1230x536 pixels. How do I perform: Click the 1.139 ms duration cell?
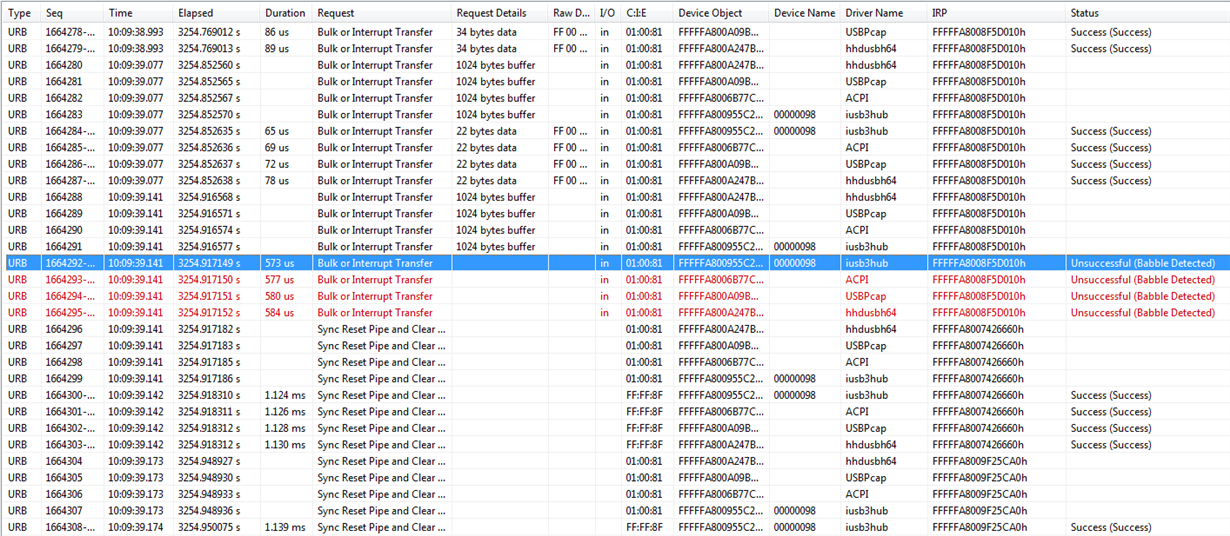285,527
